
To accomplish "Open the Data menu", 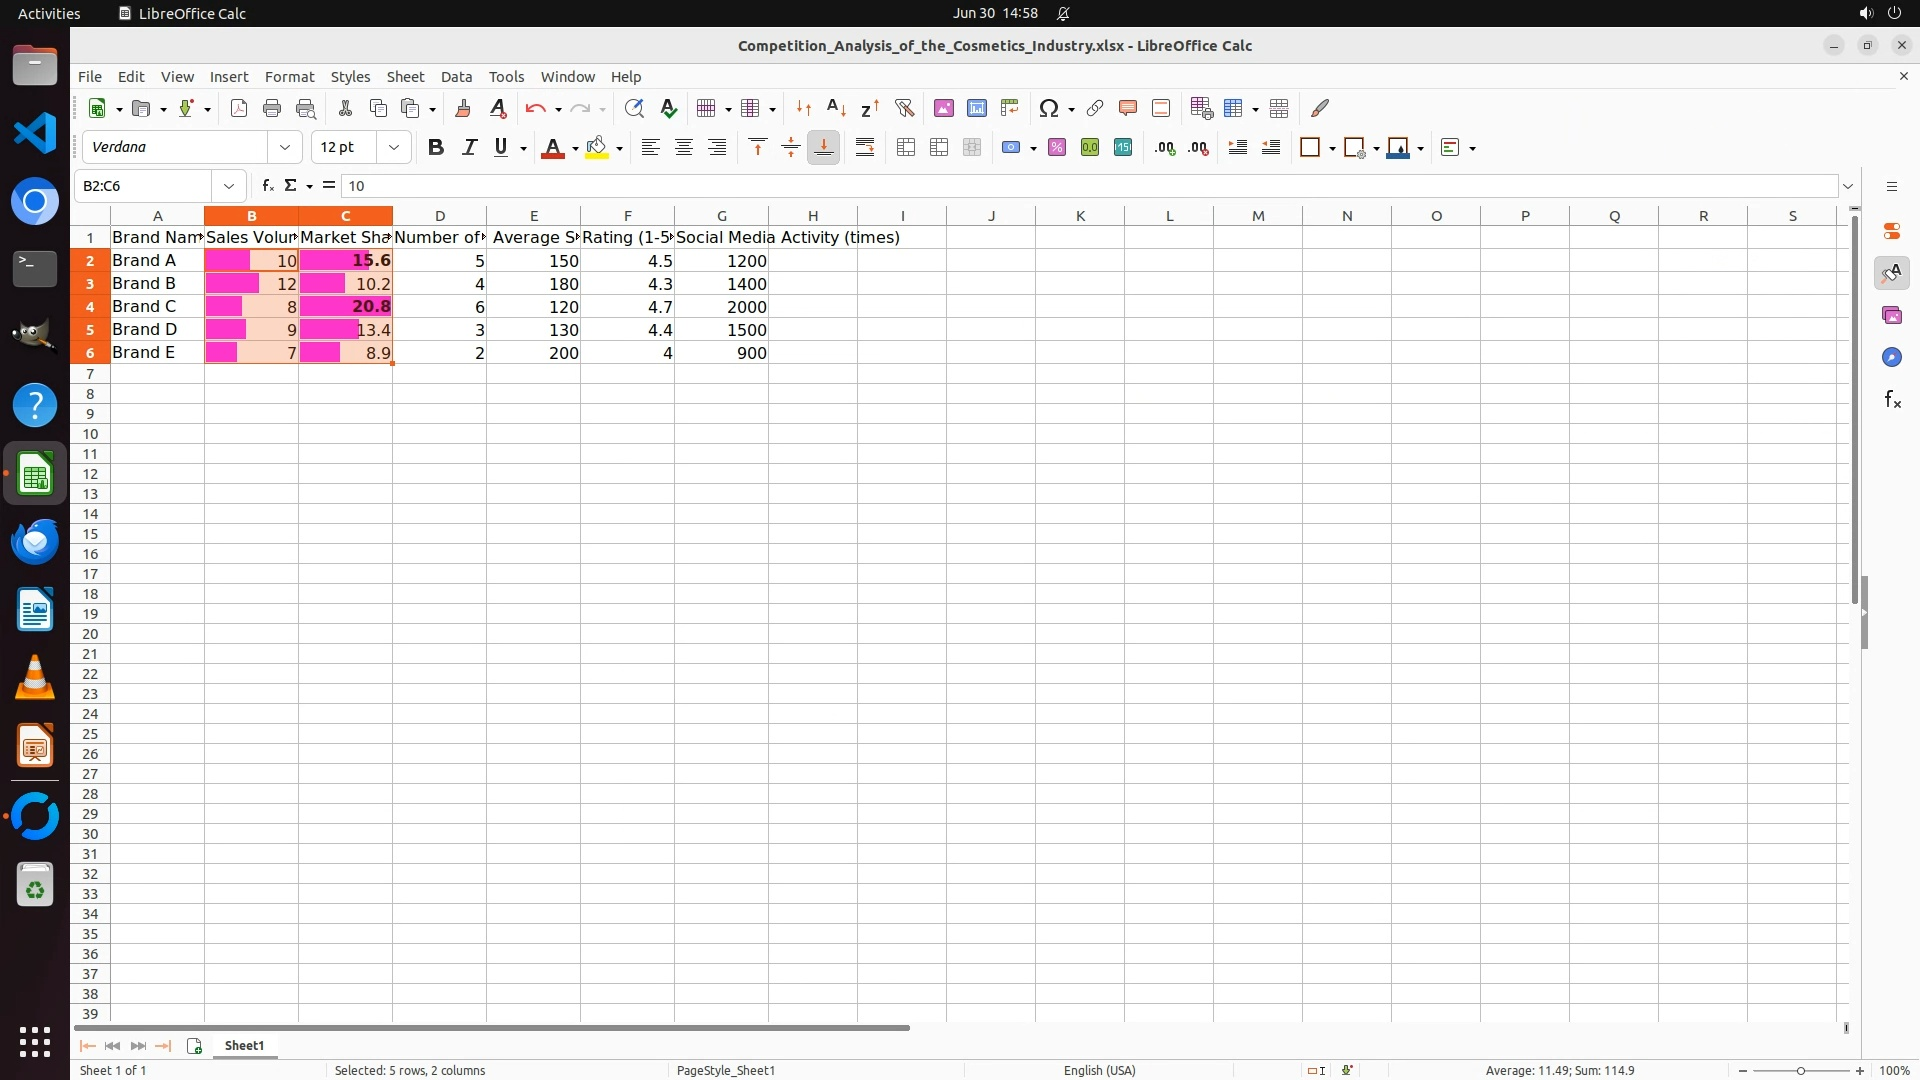I will [456, 77].
